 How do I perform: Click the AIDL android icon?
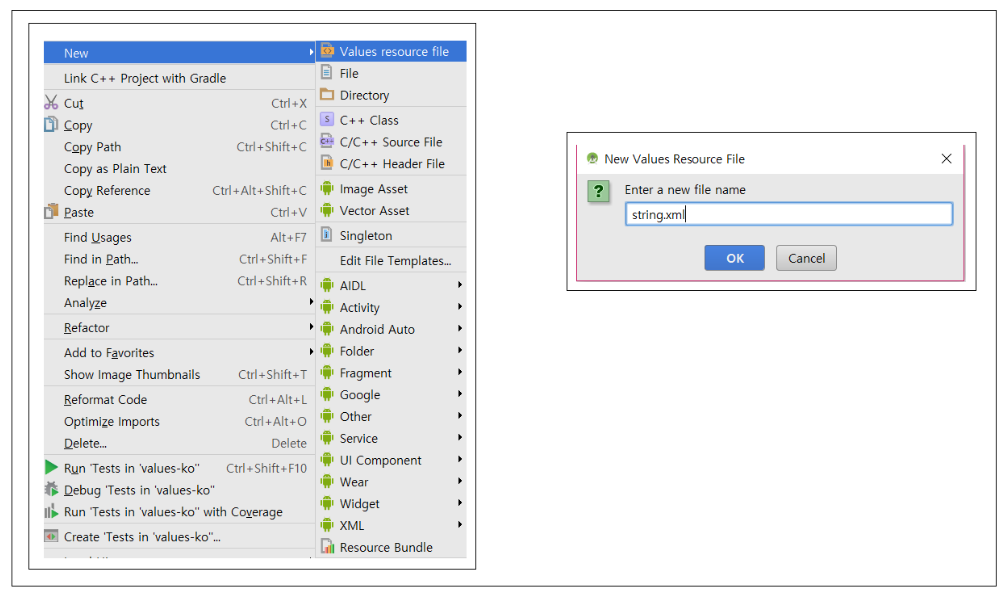[x=327, y=285]
